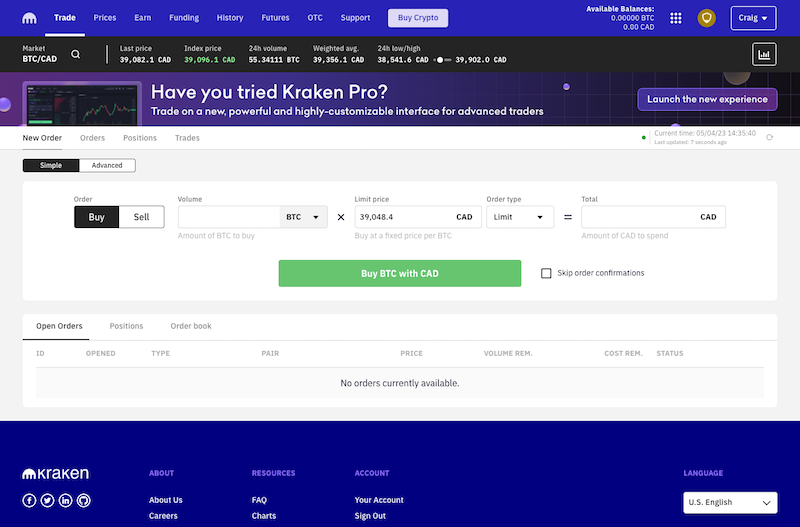
Task: Open the Limit order type dropdown
Action: click(520, 217)
